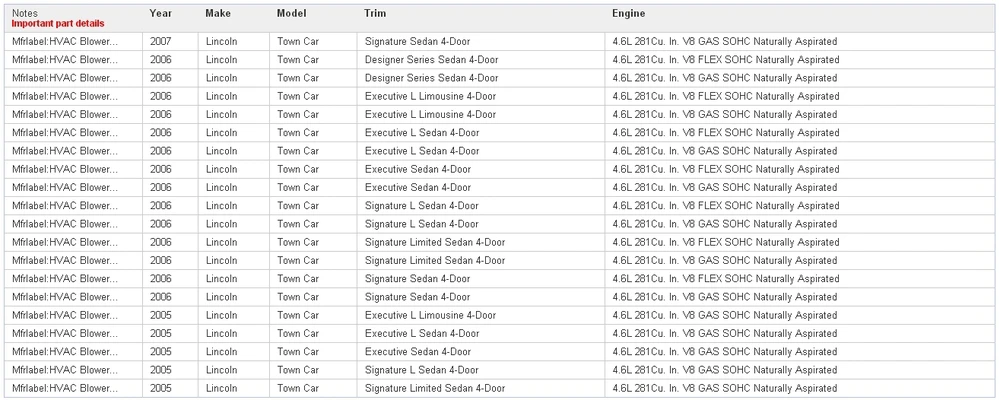Click the 2006 Executive Sedan GAS engine cell

pos(724,187)
